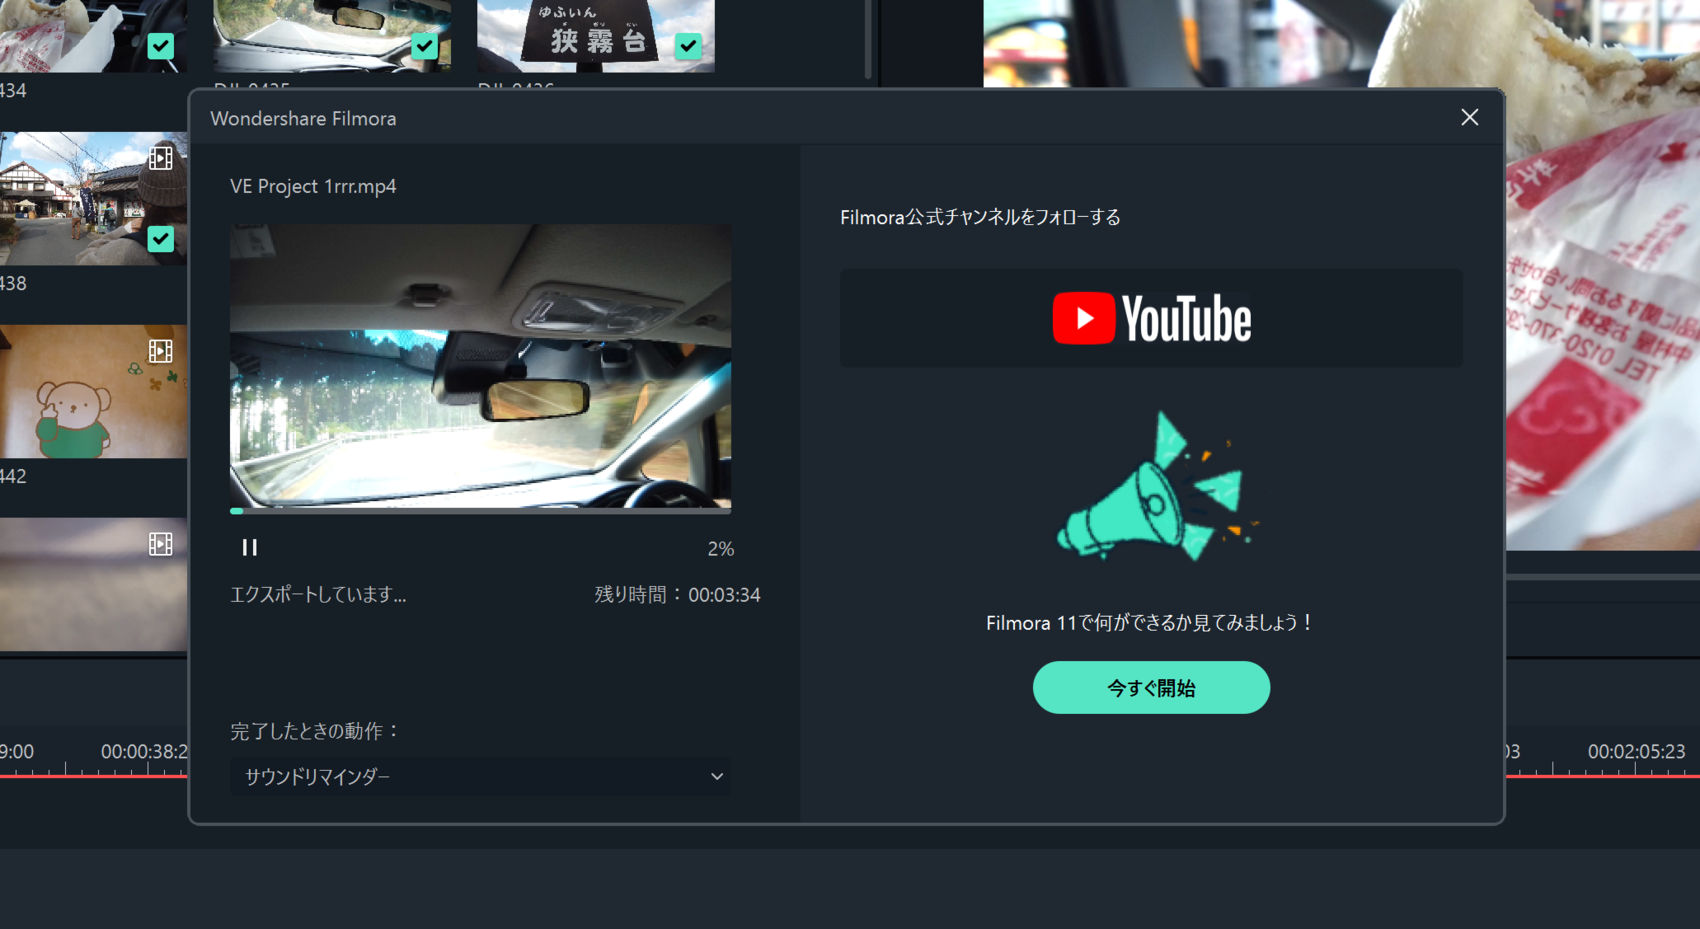Click the Filmora 11で何ができるか text
1700x929 pixels.
coord(1150,622)
